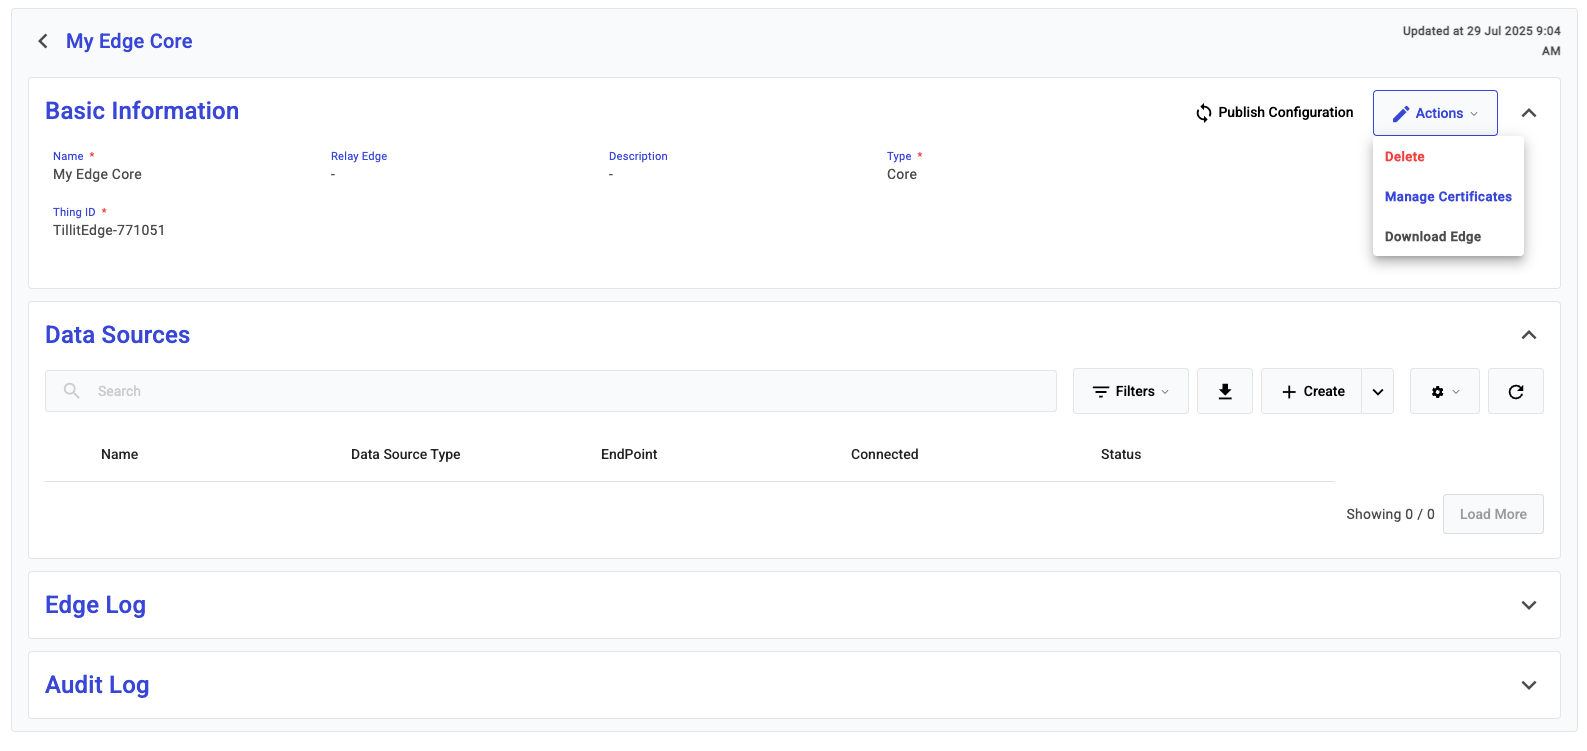Screen dimensions: 1587x751
Task: Open the gear column settings menu
Action: [x=1444, y=392]
